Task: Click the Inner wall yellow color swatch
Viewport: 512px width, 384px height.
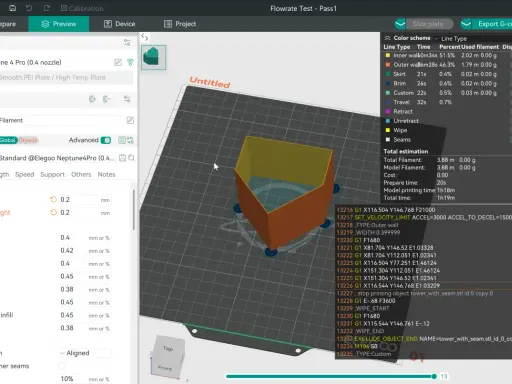Action: click(388, 55)
